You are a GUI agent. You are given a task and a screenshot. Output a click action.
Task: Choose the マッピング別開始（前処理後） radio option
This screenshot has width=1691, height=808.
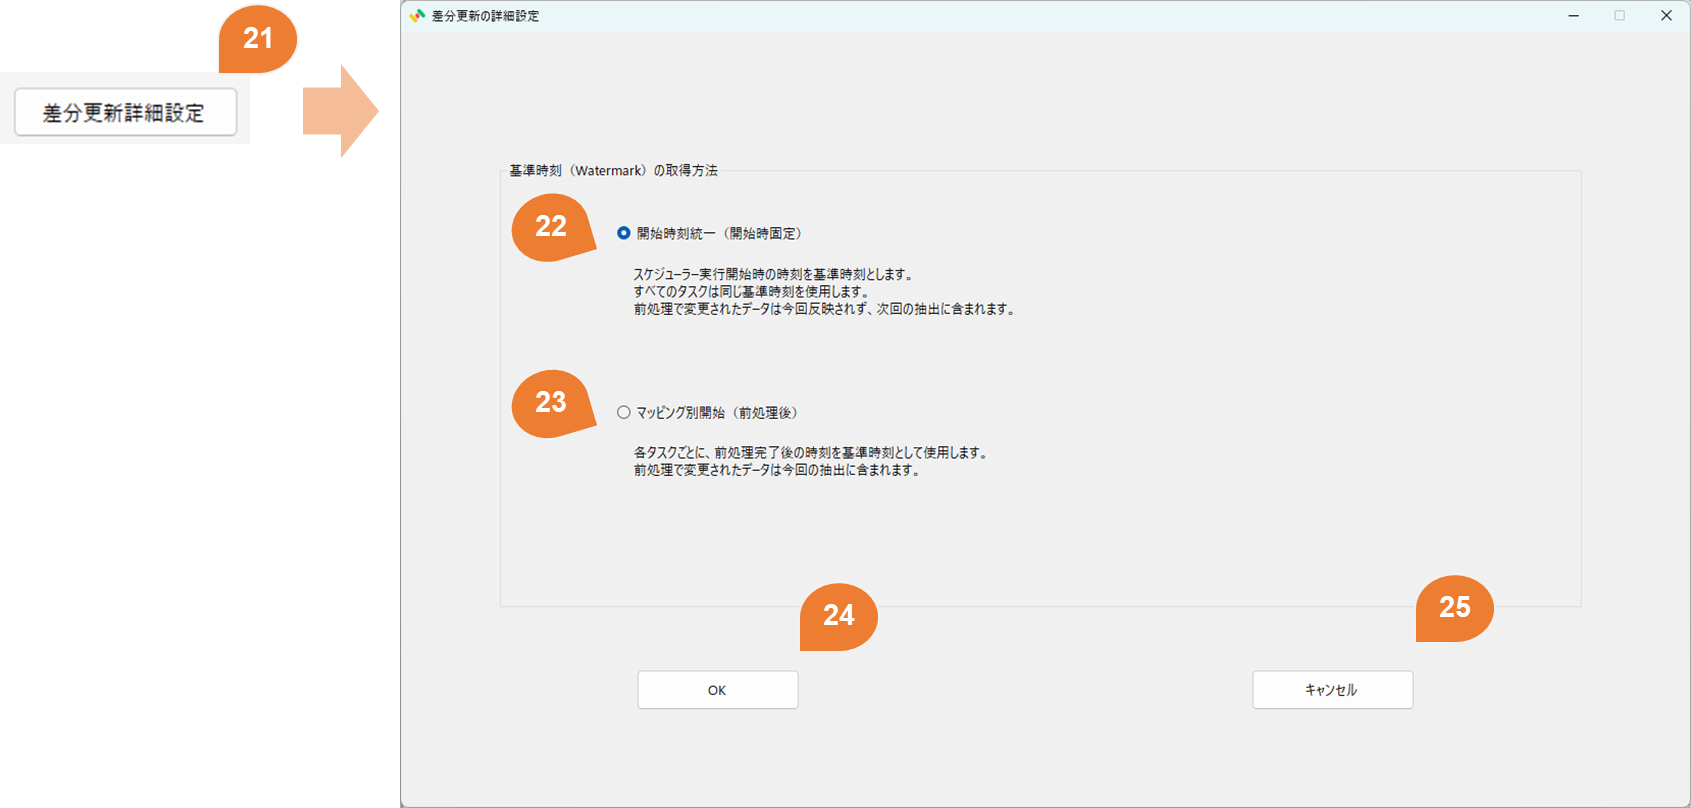(x=624, y=412)
